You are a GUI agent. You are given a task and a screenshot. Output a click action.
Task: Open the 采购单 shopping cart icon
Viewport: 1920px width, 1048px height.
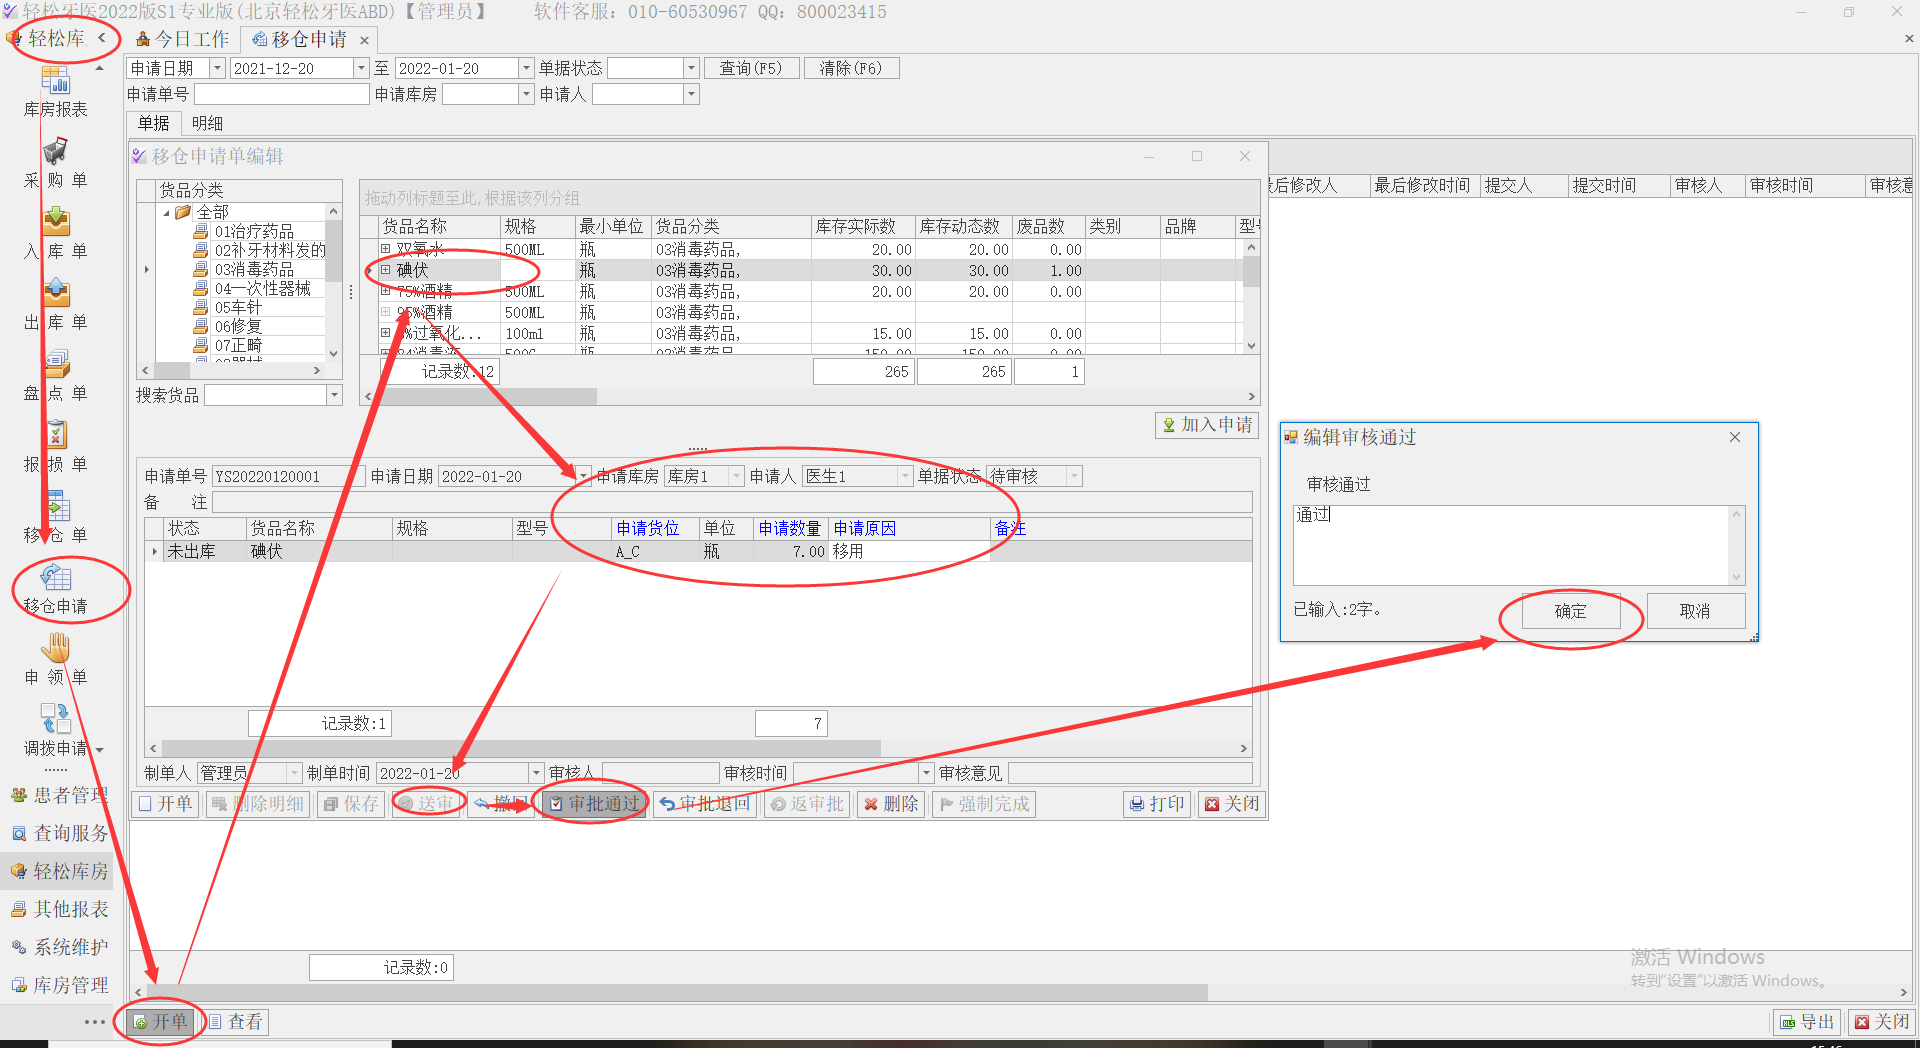click(56, 151)
